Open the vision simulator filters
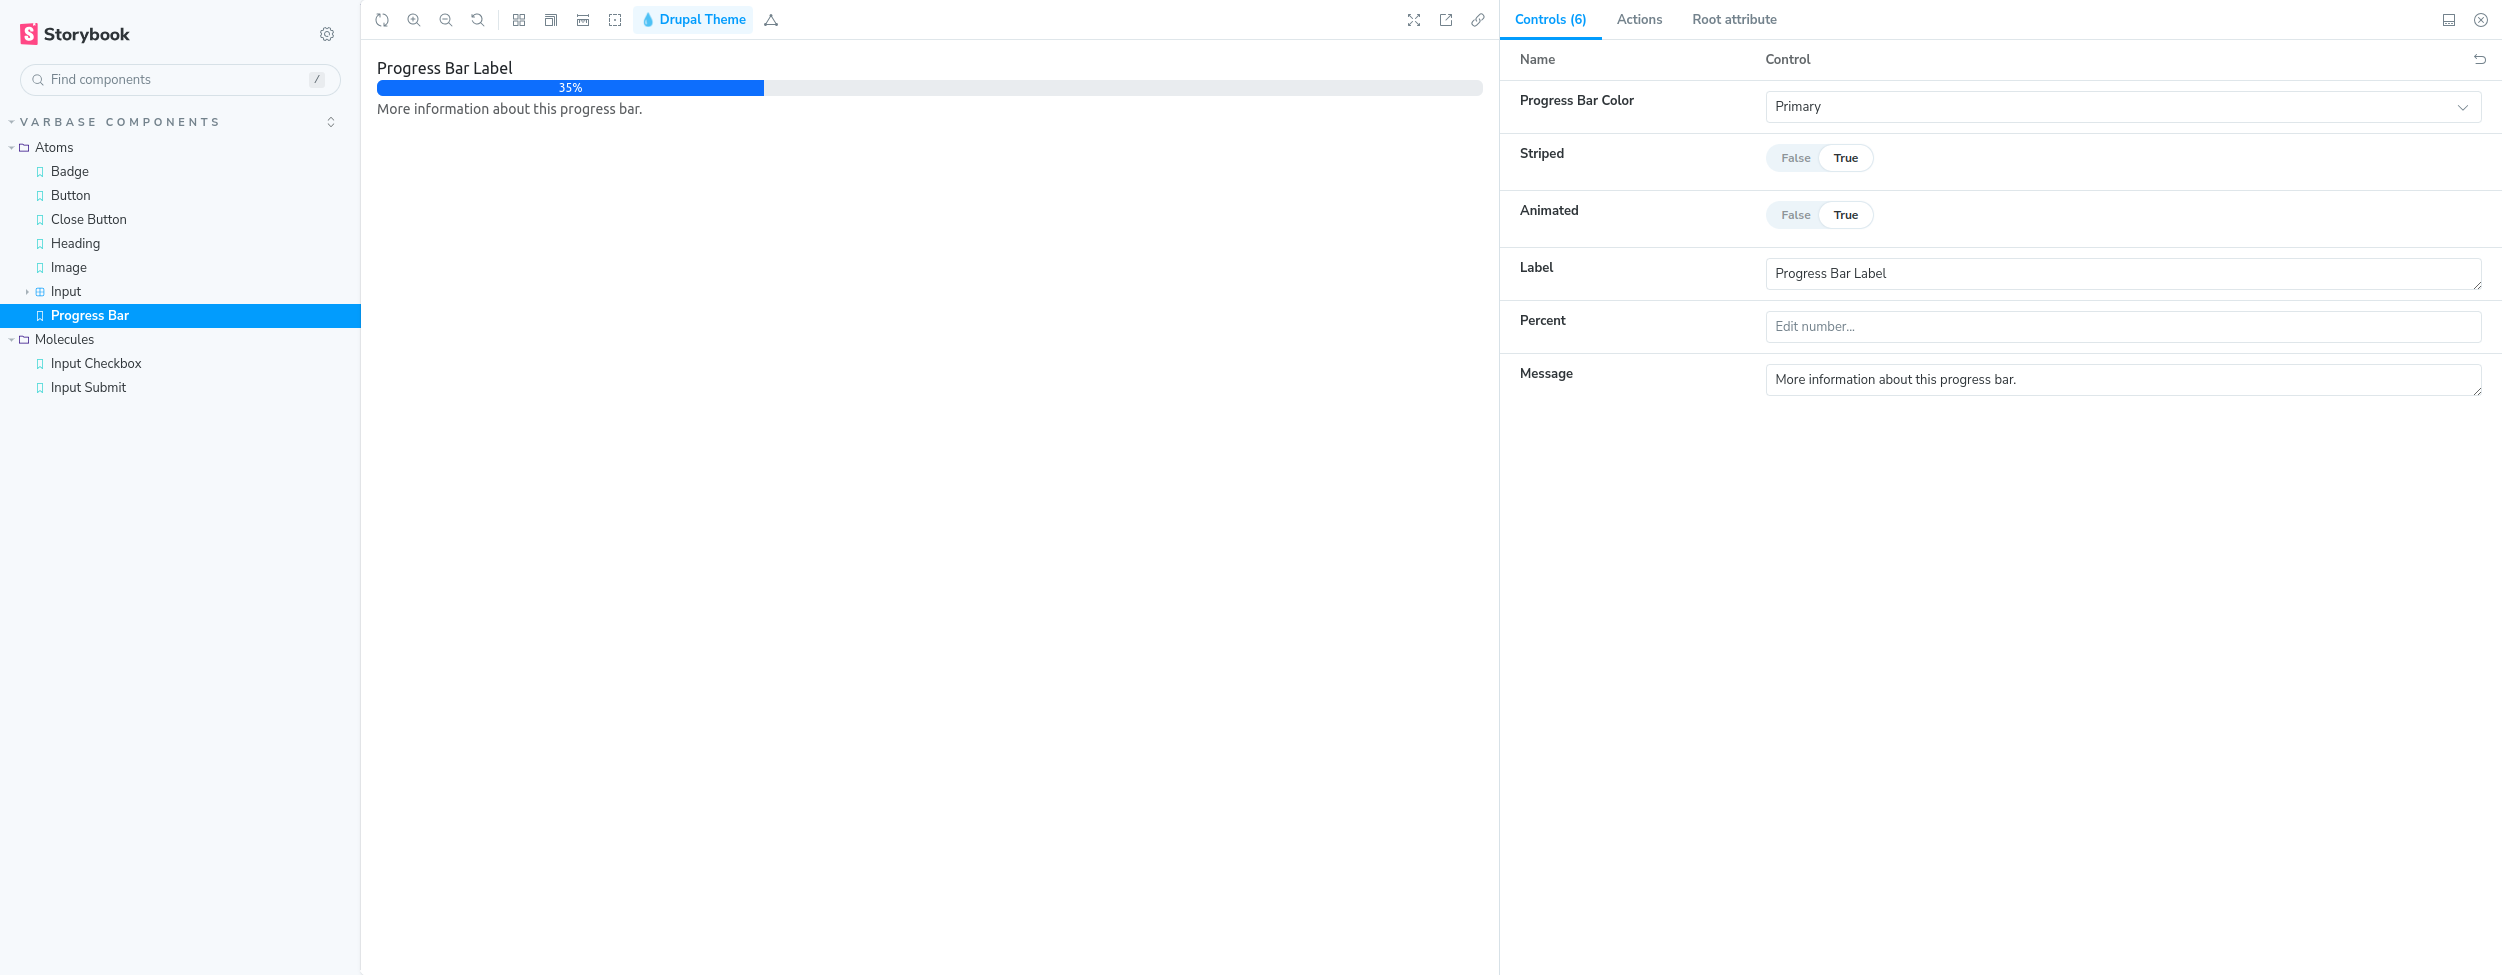Screen dimensions: 2502x975 pyautogui.click(x=770, y=19)
